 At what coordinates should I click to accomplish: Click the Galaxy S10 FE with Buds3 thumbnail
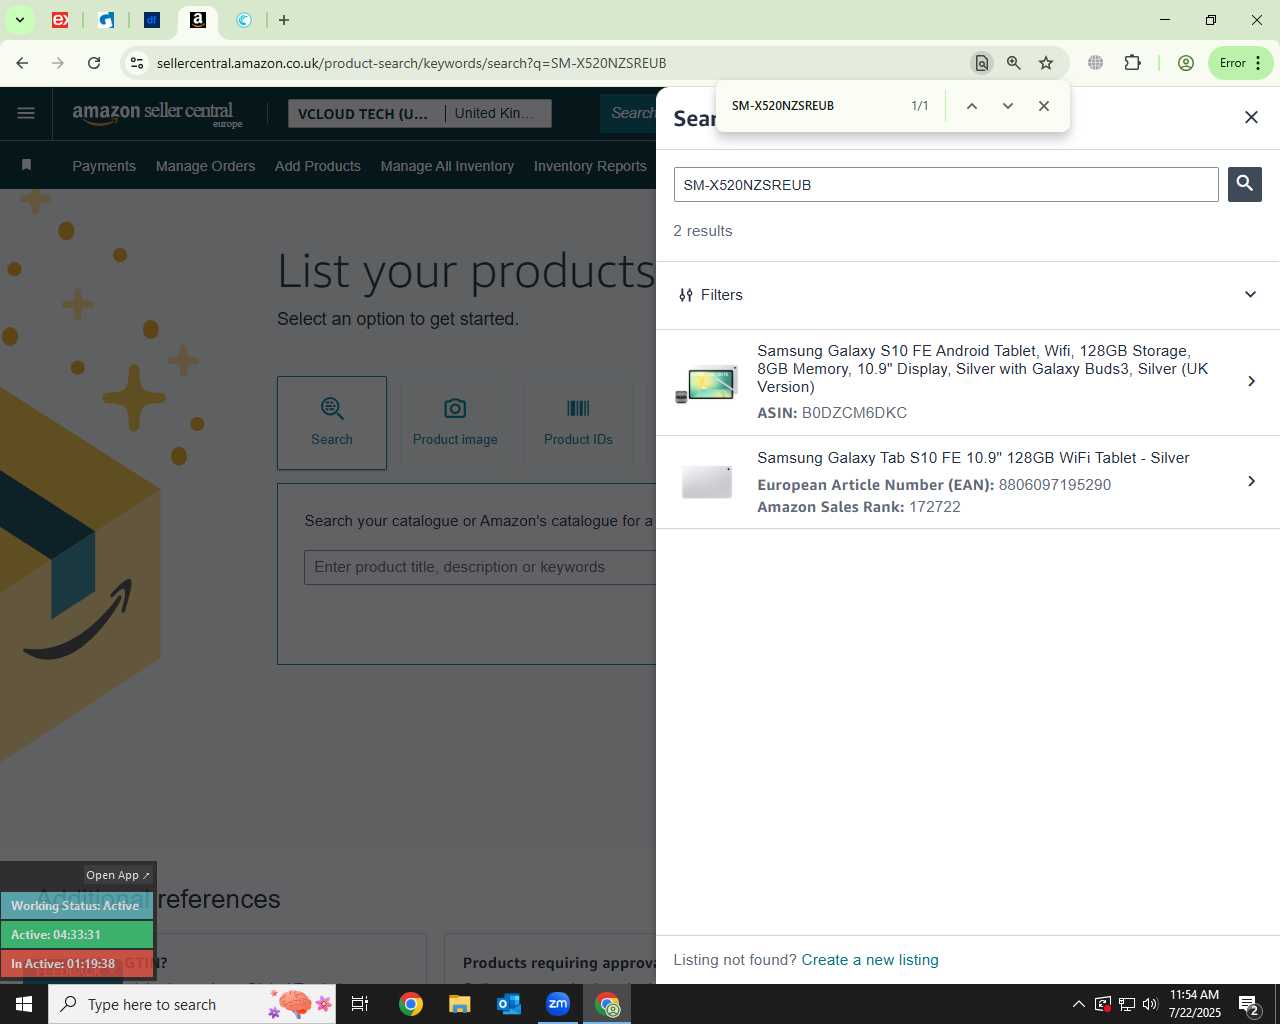point(706,383)
